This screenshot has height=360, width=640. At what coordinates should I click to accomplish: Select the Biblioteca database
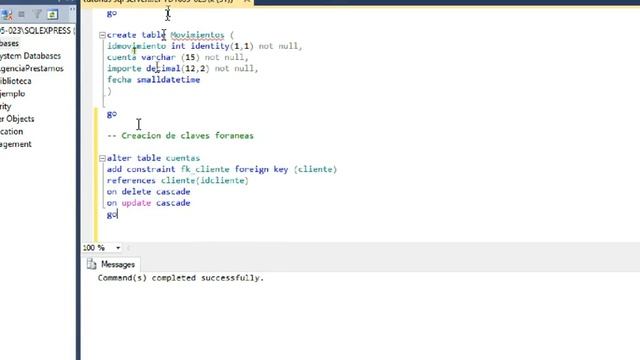tap(16, 81)
